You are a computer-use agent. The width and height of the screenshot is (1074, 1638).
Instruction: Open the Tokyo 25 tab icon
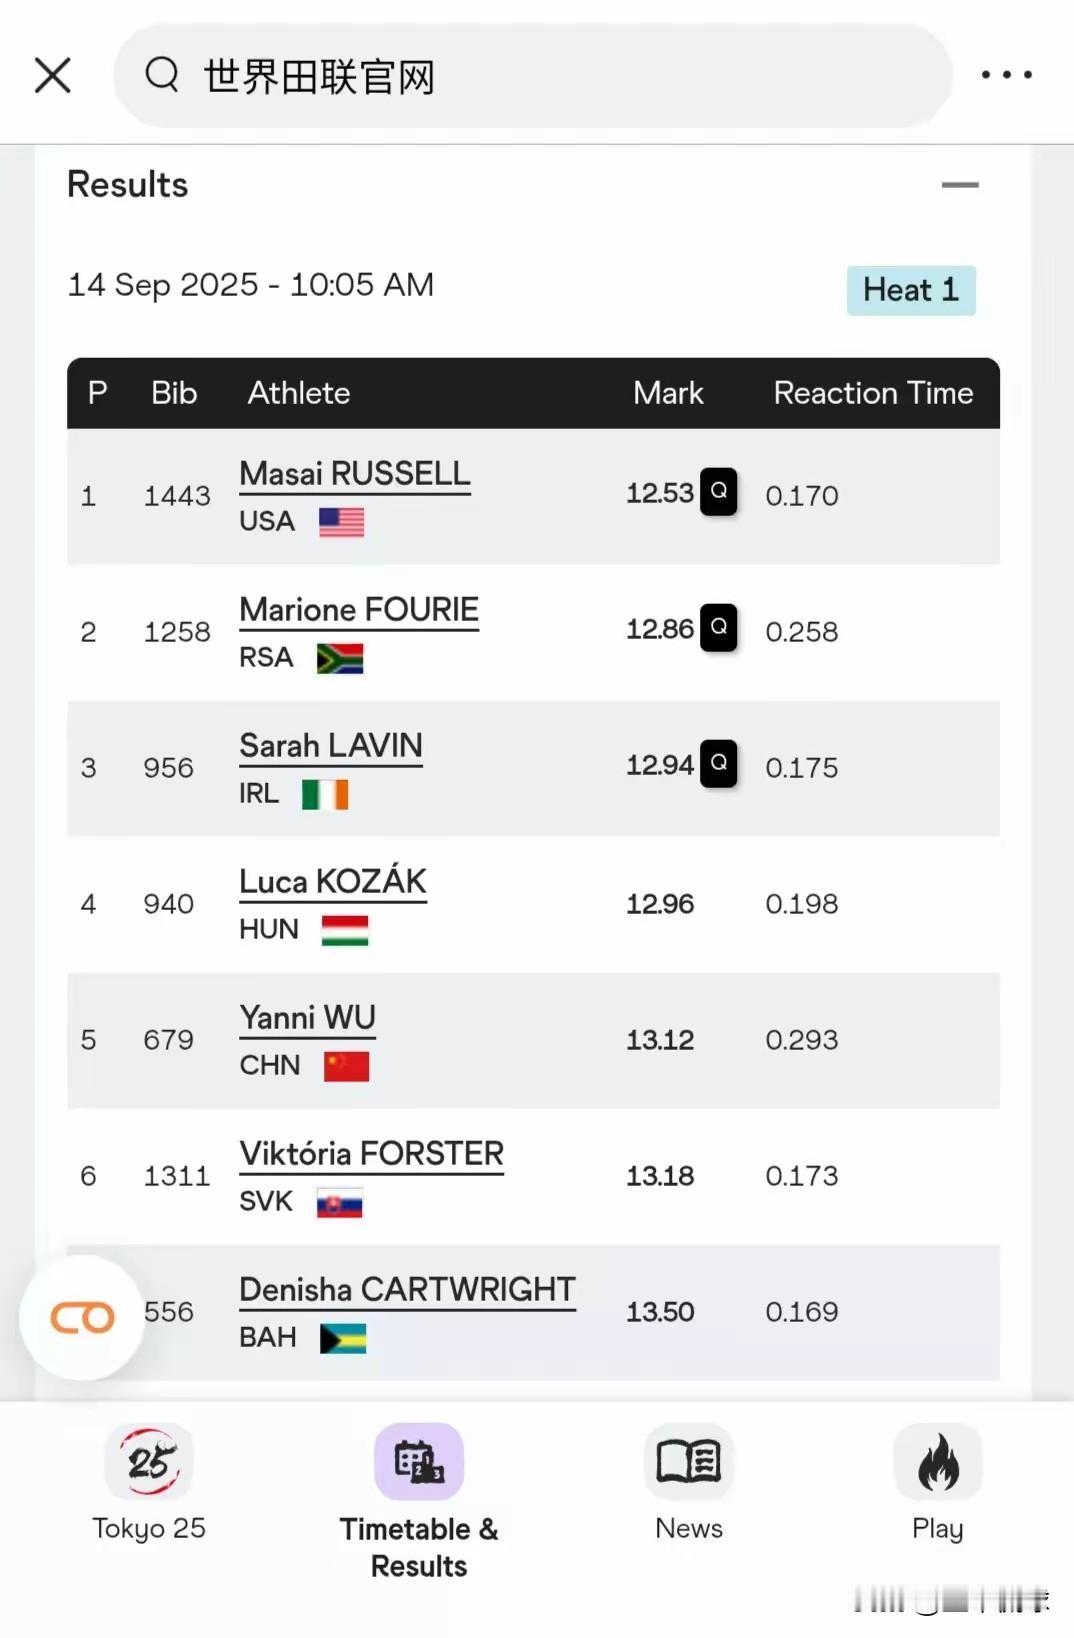tap(149, 1462)
